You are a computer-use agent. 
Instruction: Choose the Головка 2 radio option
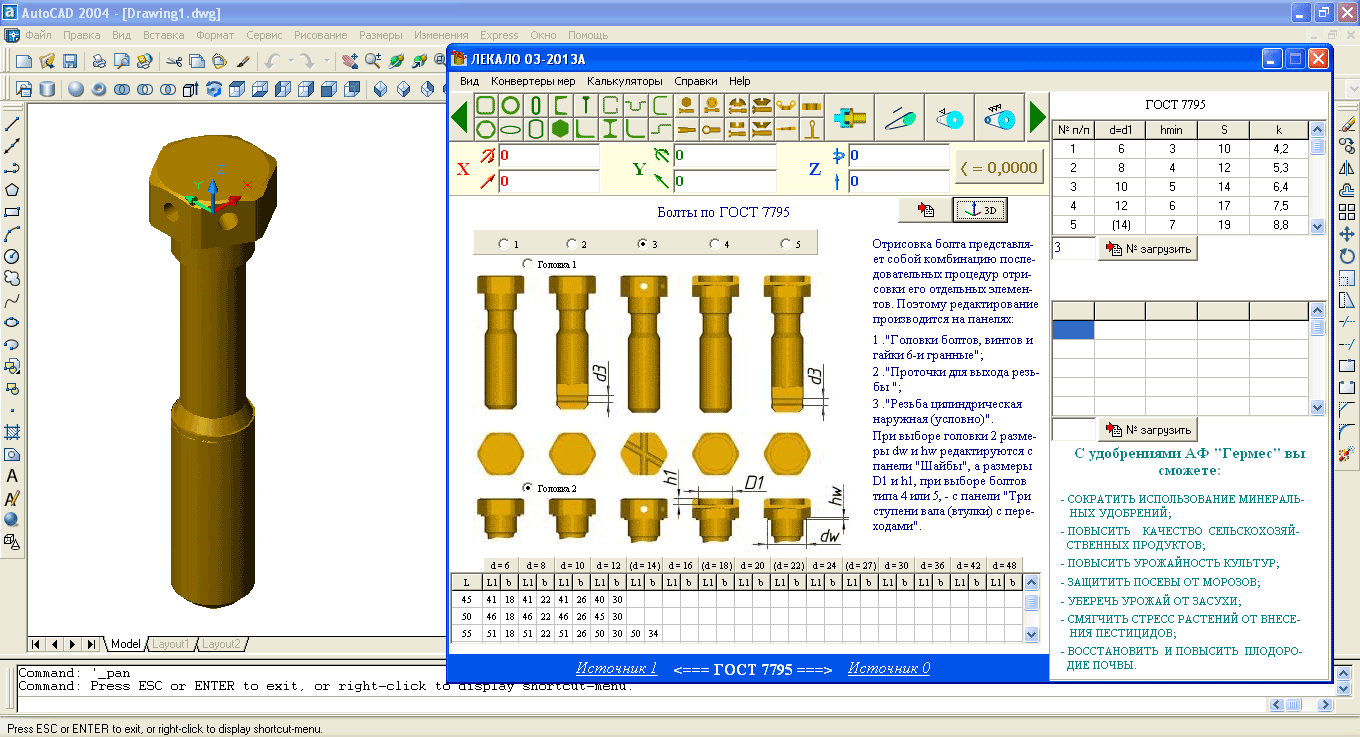pos(529,487)
